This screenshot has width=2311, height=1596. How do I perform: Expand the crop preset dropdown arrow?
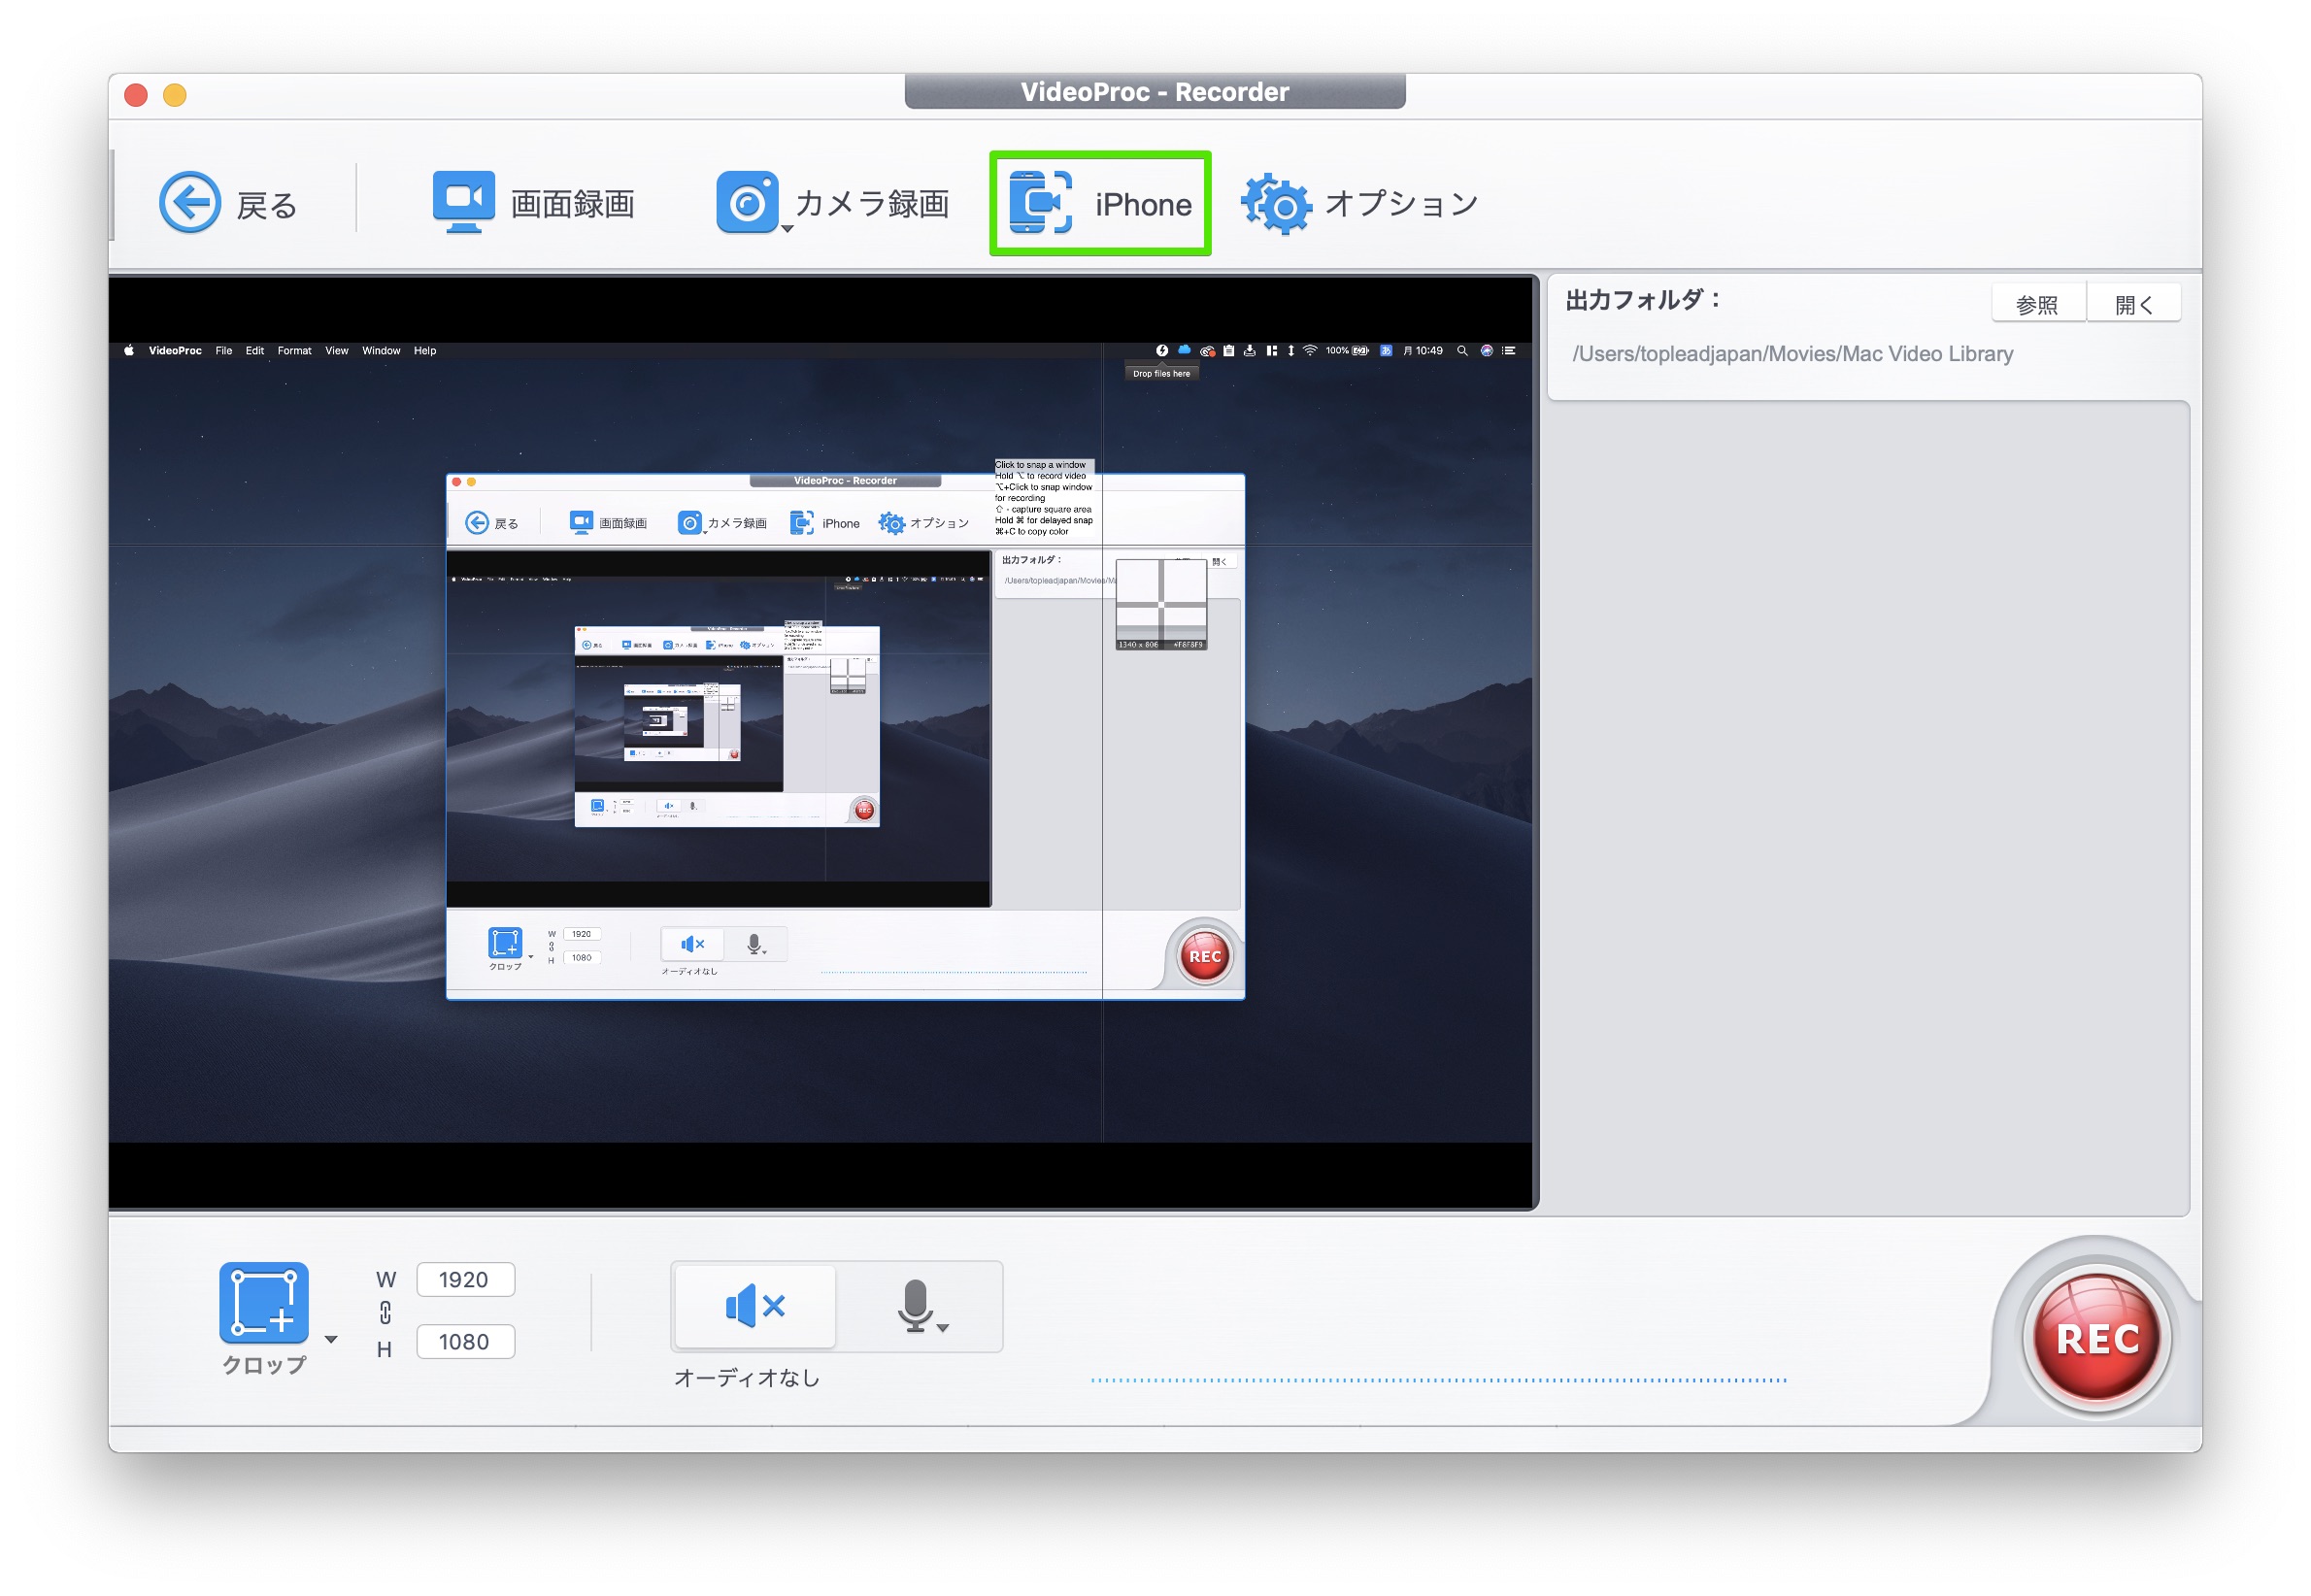tap(331, 1340)
